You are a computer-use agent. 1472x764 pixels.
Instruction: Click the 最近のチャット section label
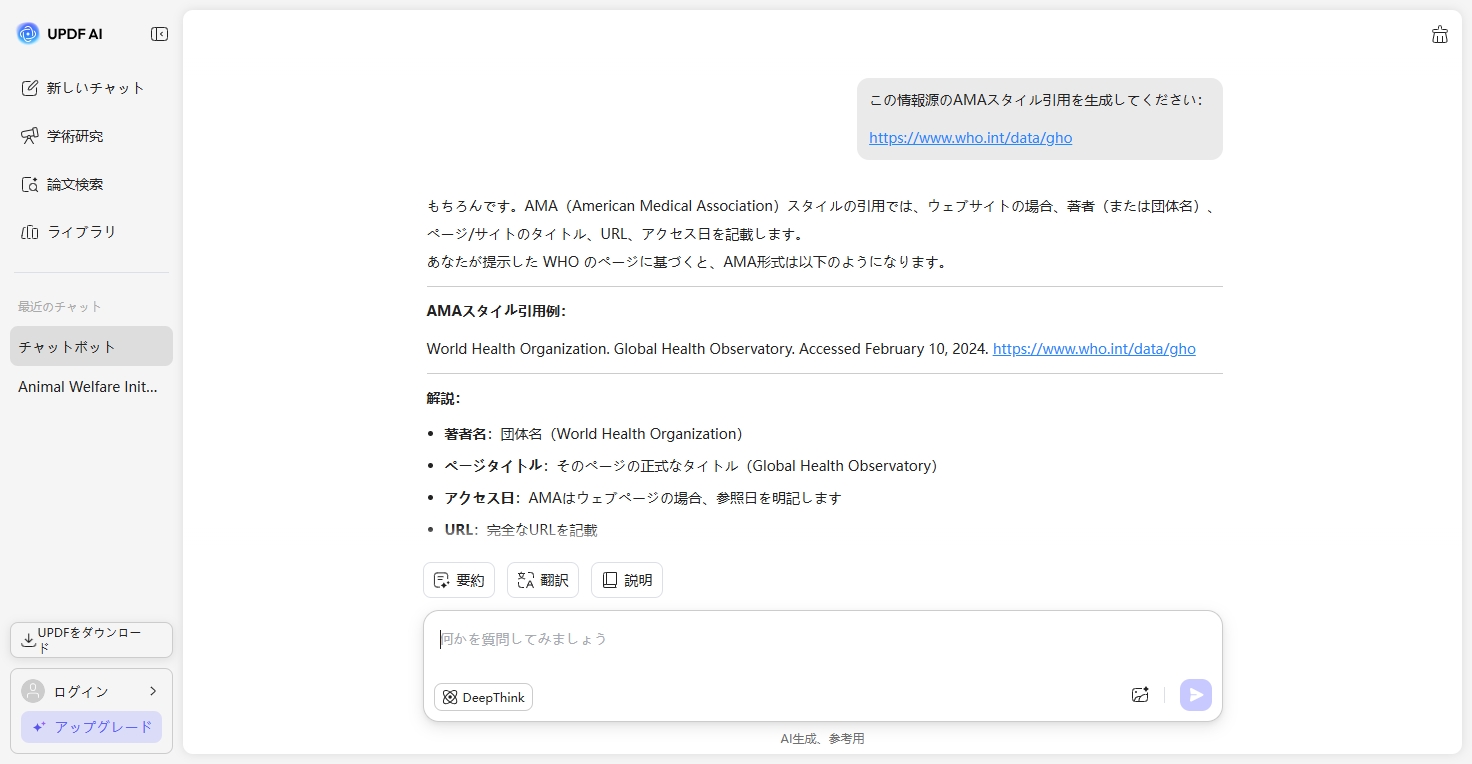60,307
